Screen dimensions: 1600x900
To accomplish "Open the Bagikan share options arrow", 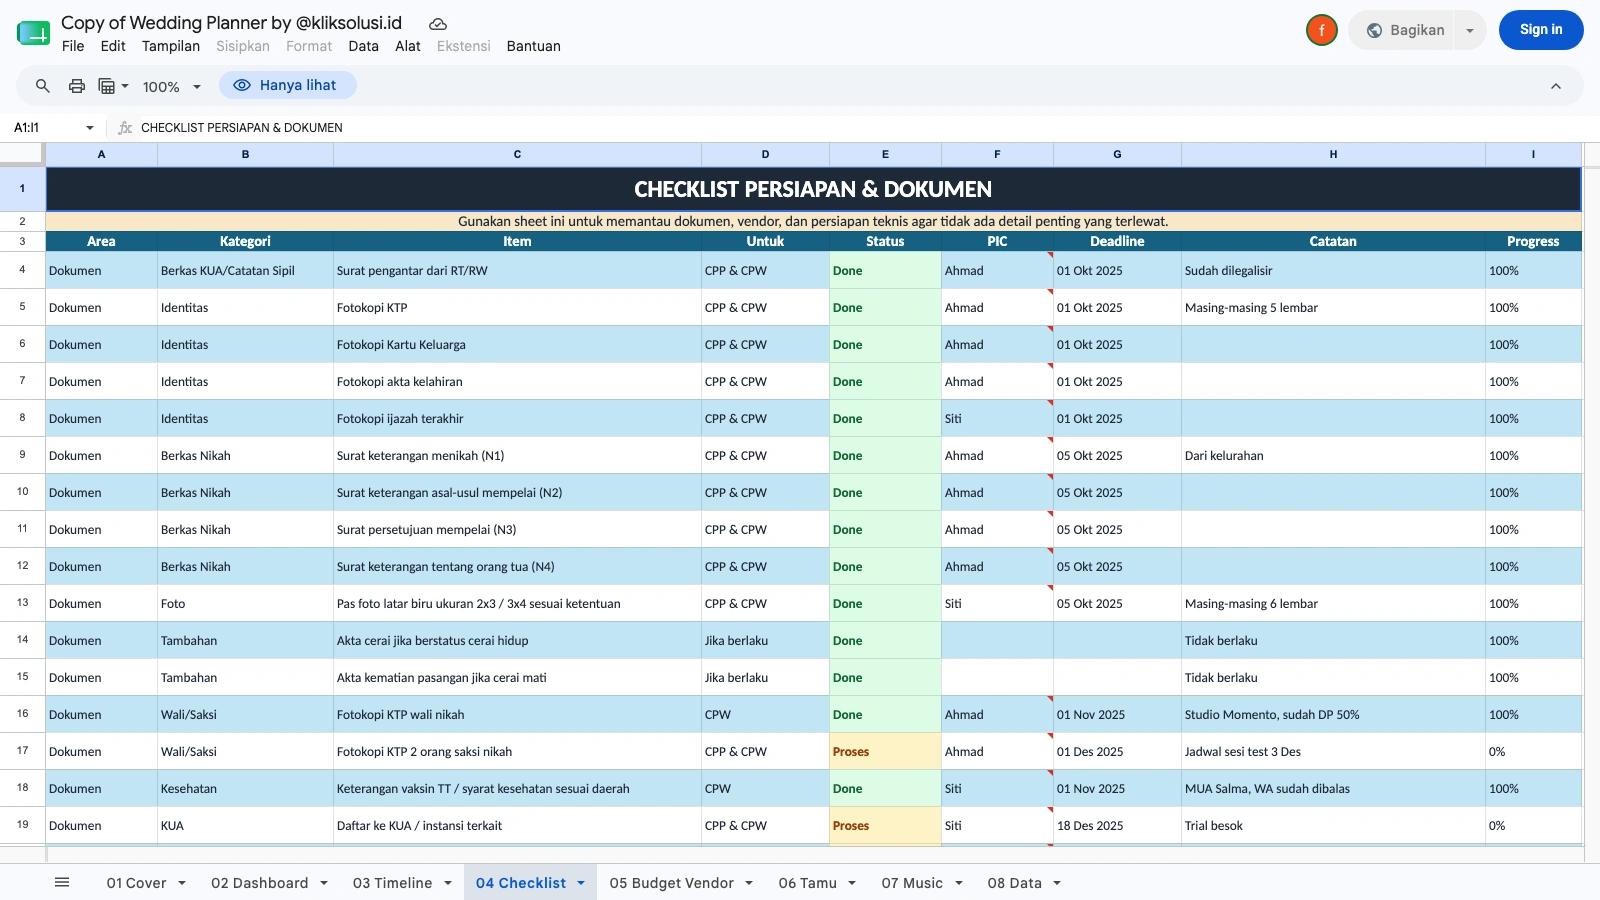I will (x=1470, y=31).
